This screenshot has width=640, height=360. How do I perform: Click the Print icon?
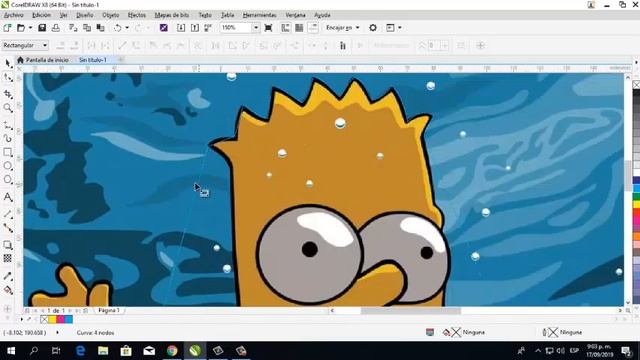tap(56, 28)
